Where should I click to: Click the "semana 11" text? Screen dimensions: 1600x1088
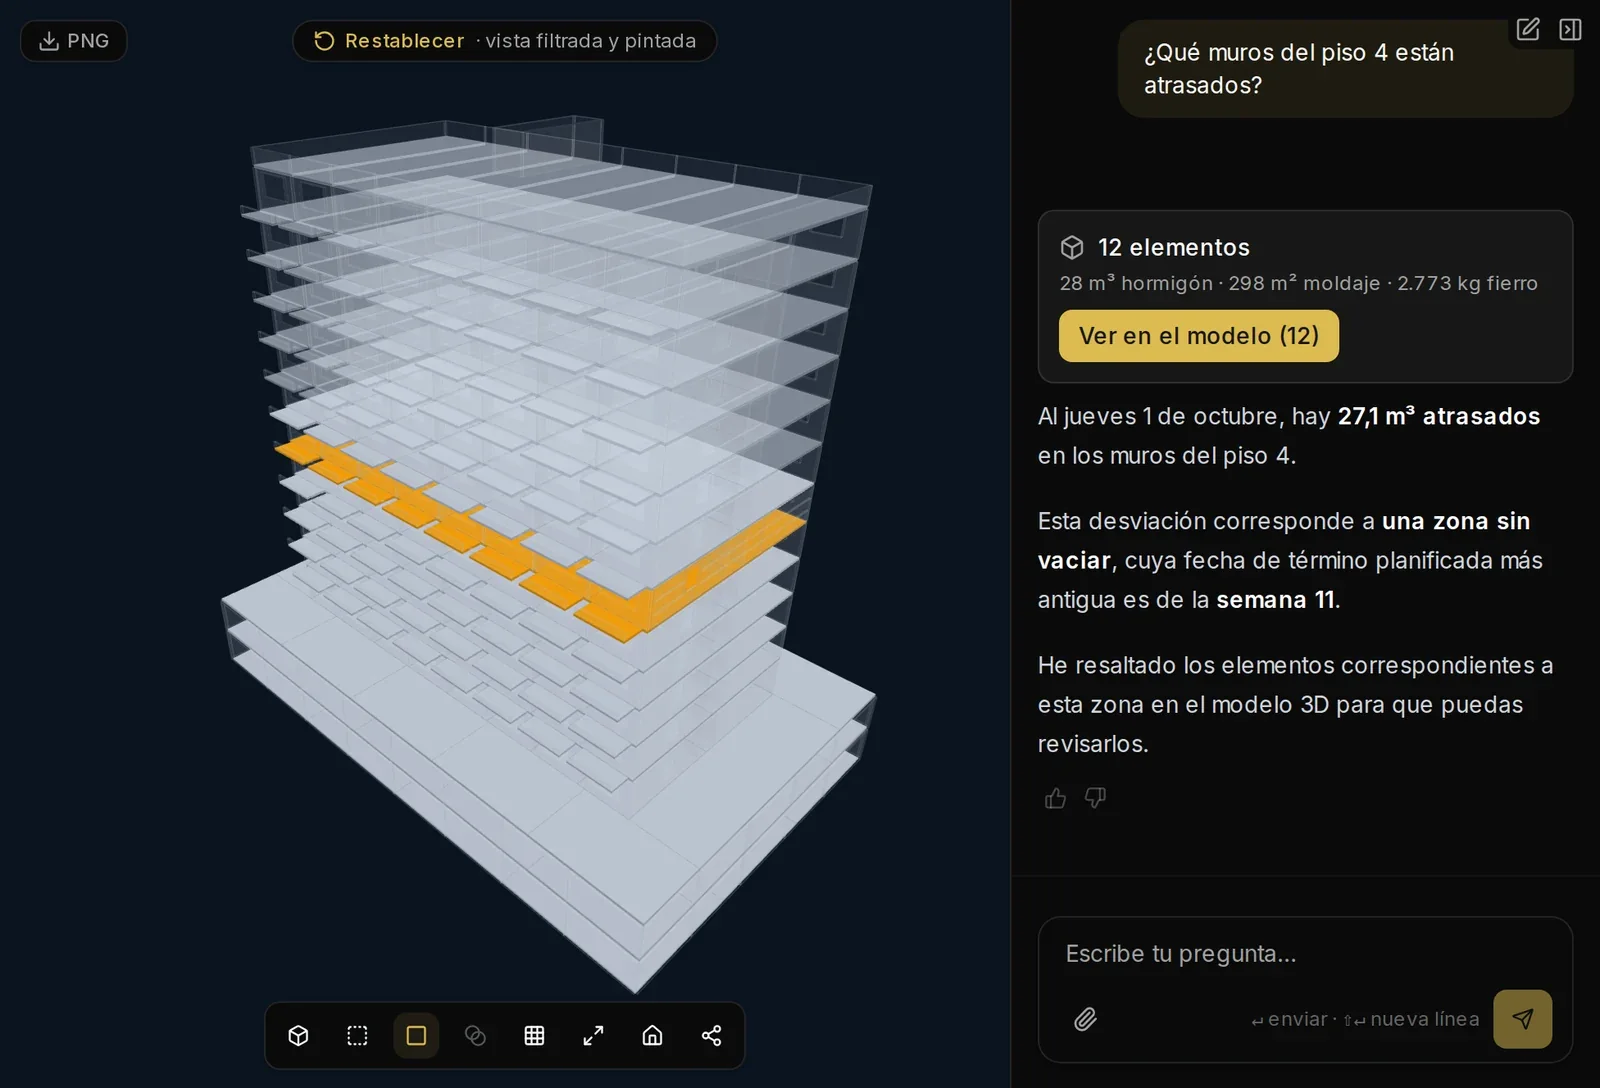coord(1275,600)
